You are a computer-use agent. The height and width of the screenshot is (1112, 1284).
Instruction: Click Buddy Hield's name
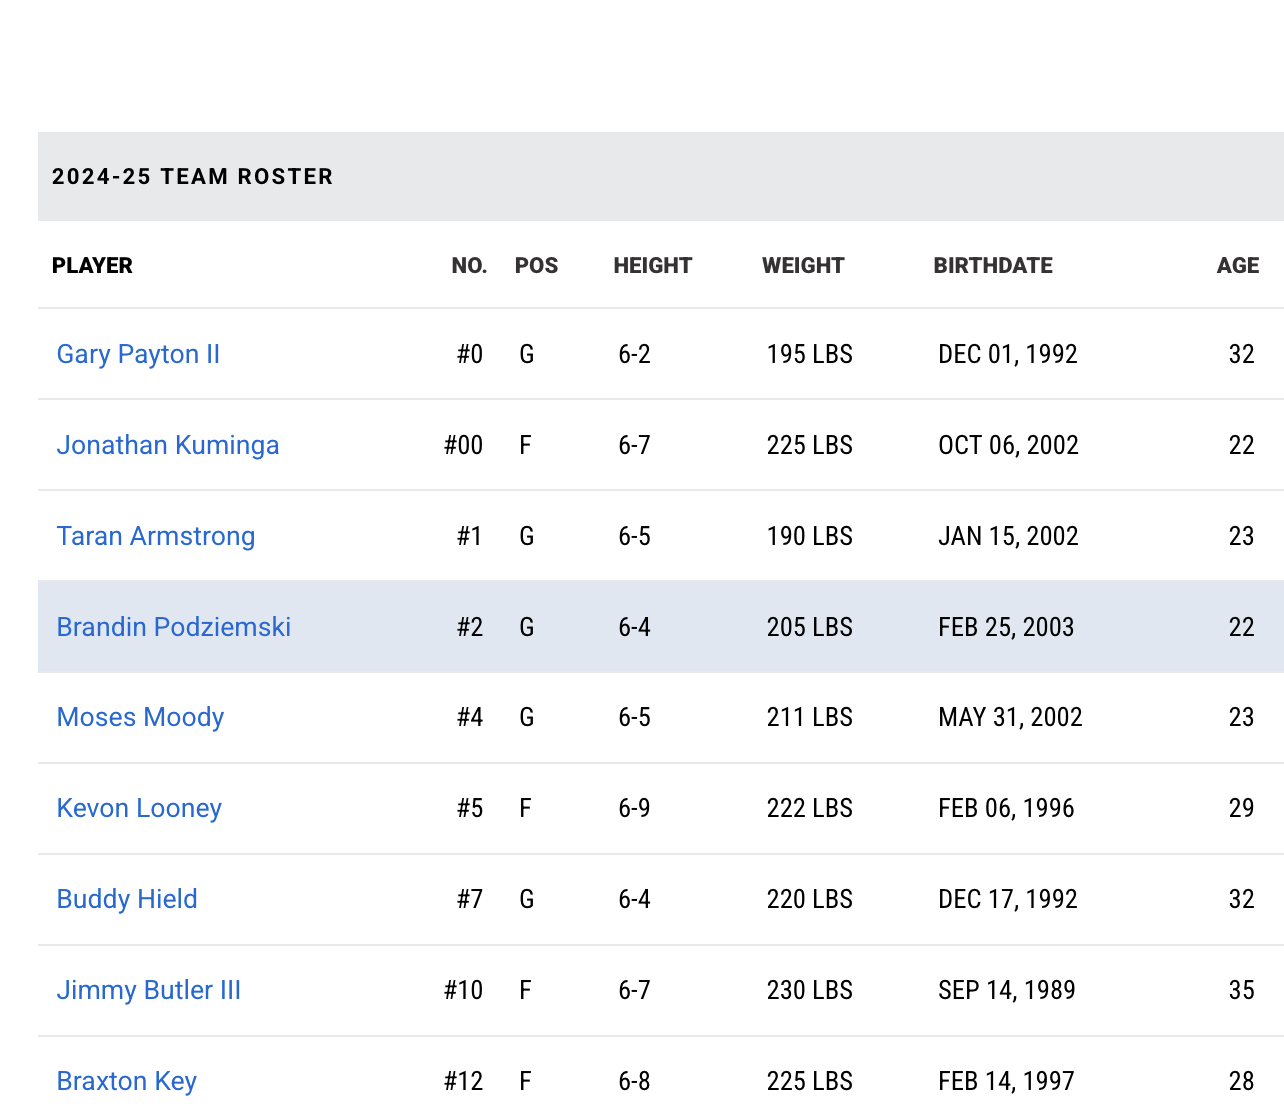tap(127, 899)
